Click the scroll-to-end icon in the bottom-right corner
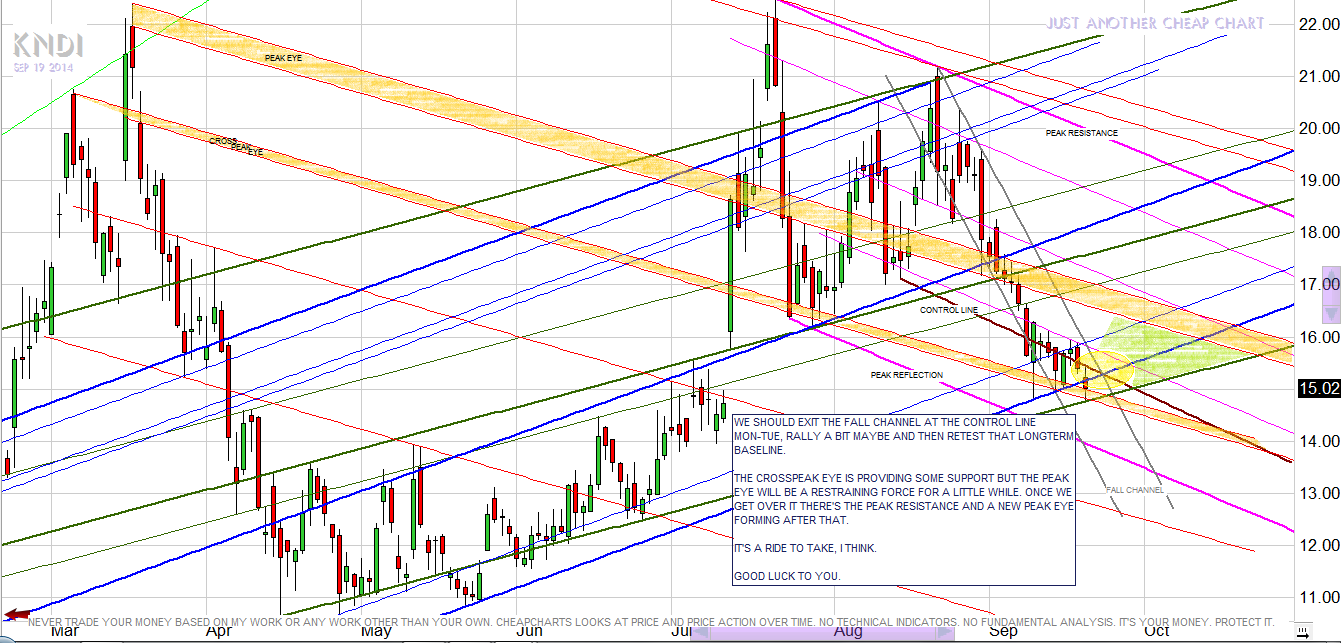Image resolution: width=1341 pixels, height=643 pixels. tap(1300, 631)
